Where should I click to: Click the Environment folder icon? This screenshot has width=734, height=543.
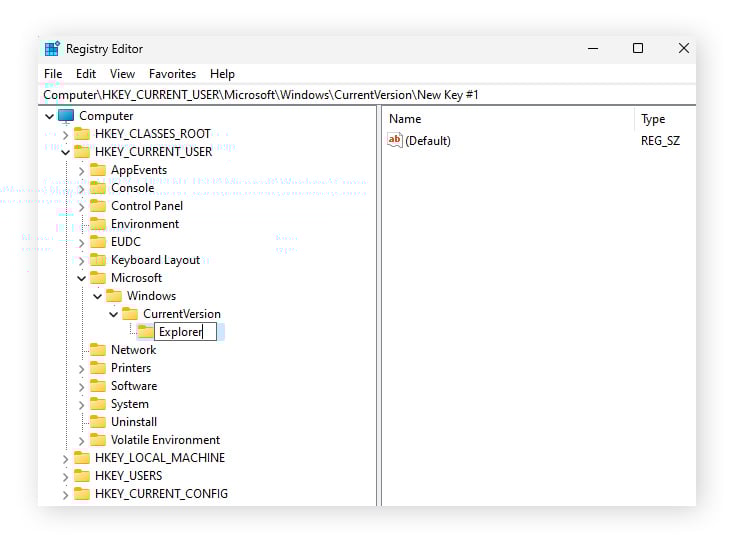coord(98,224)
